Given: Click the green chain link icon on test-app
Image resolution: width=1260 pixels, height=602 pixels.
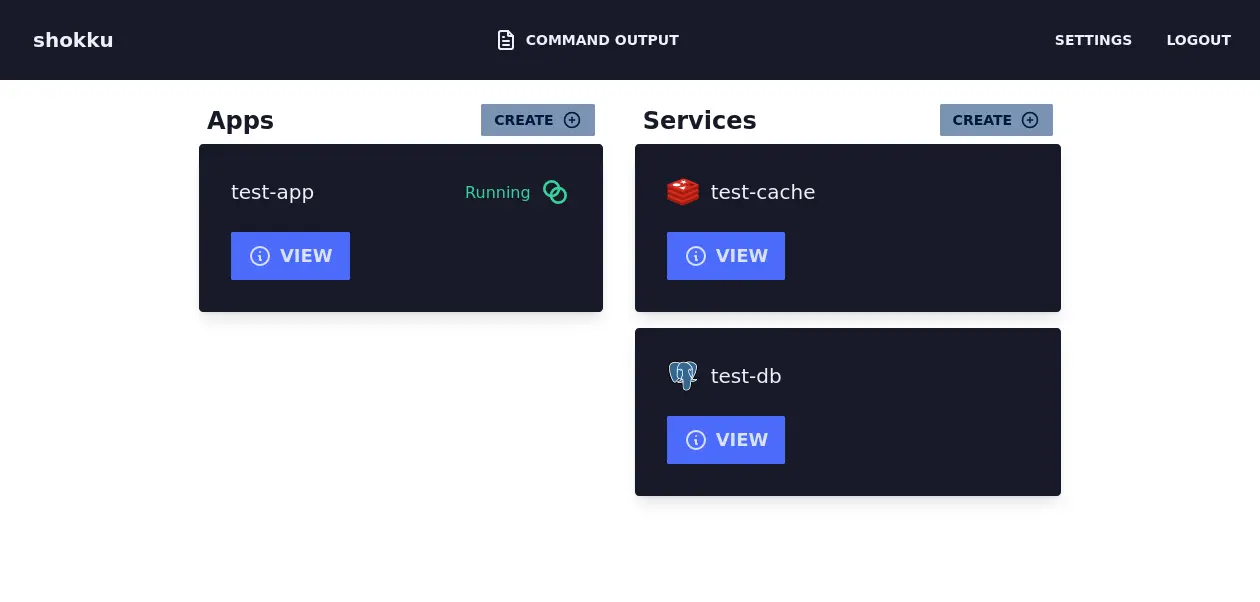Looking at the screenshot, I should tap(555, 192).
